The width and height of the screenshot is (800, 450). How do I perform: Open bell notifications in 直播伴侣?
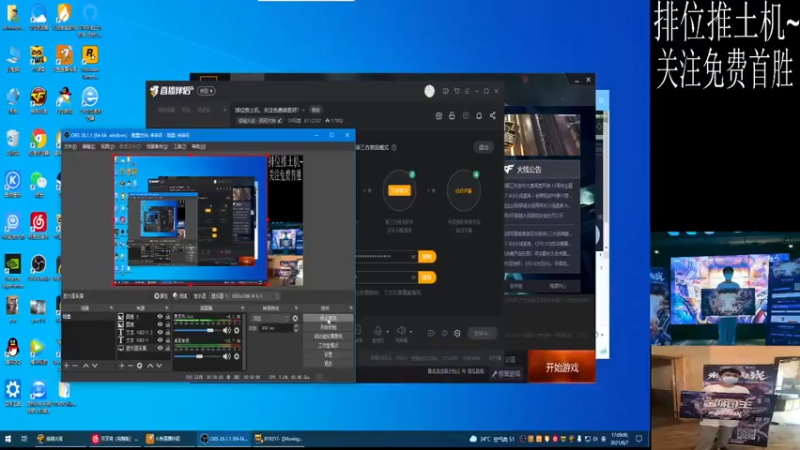pyautogui.click(x=479, y=116)
